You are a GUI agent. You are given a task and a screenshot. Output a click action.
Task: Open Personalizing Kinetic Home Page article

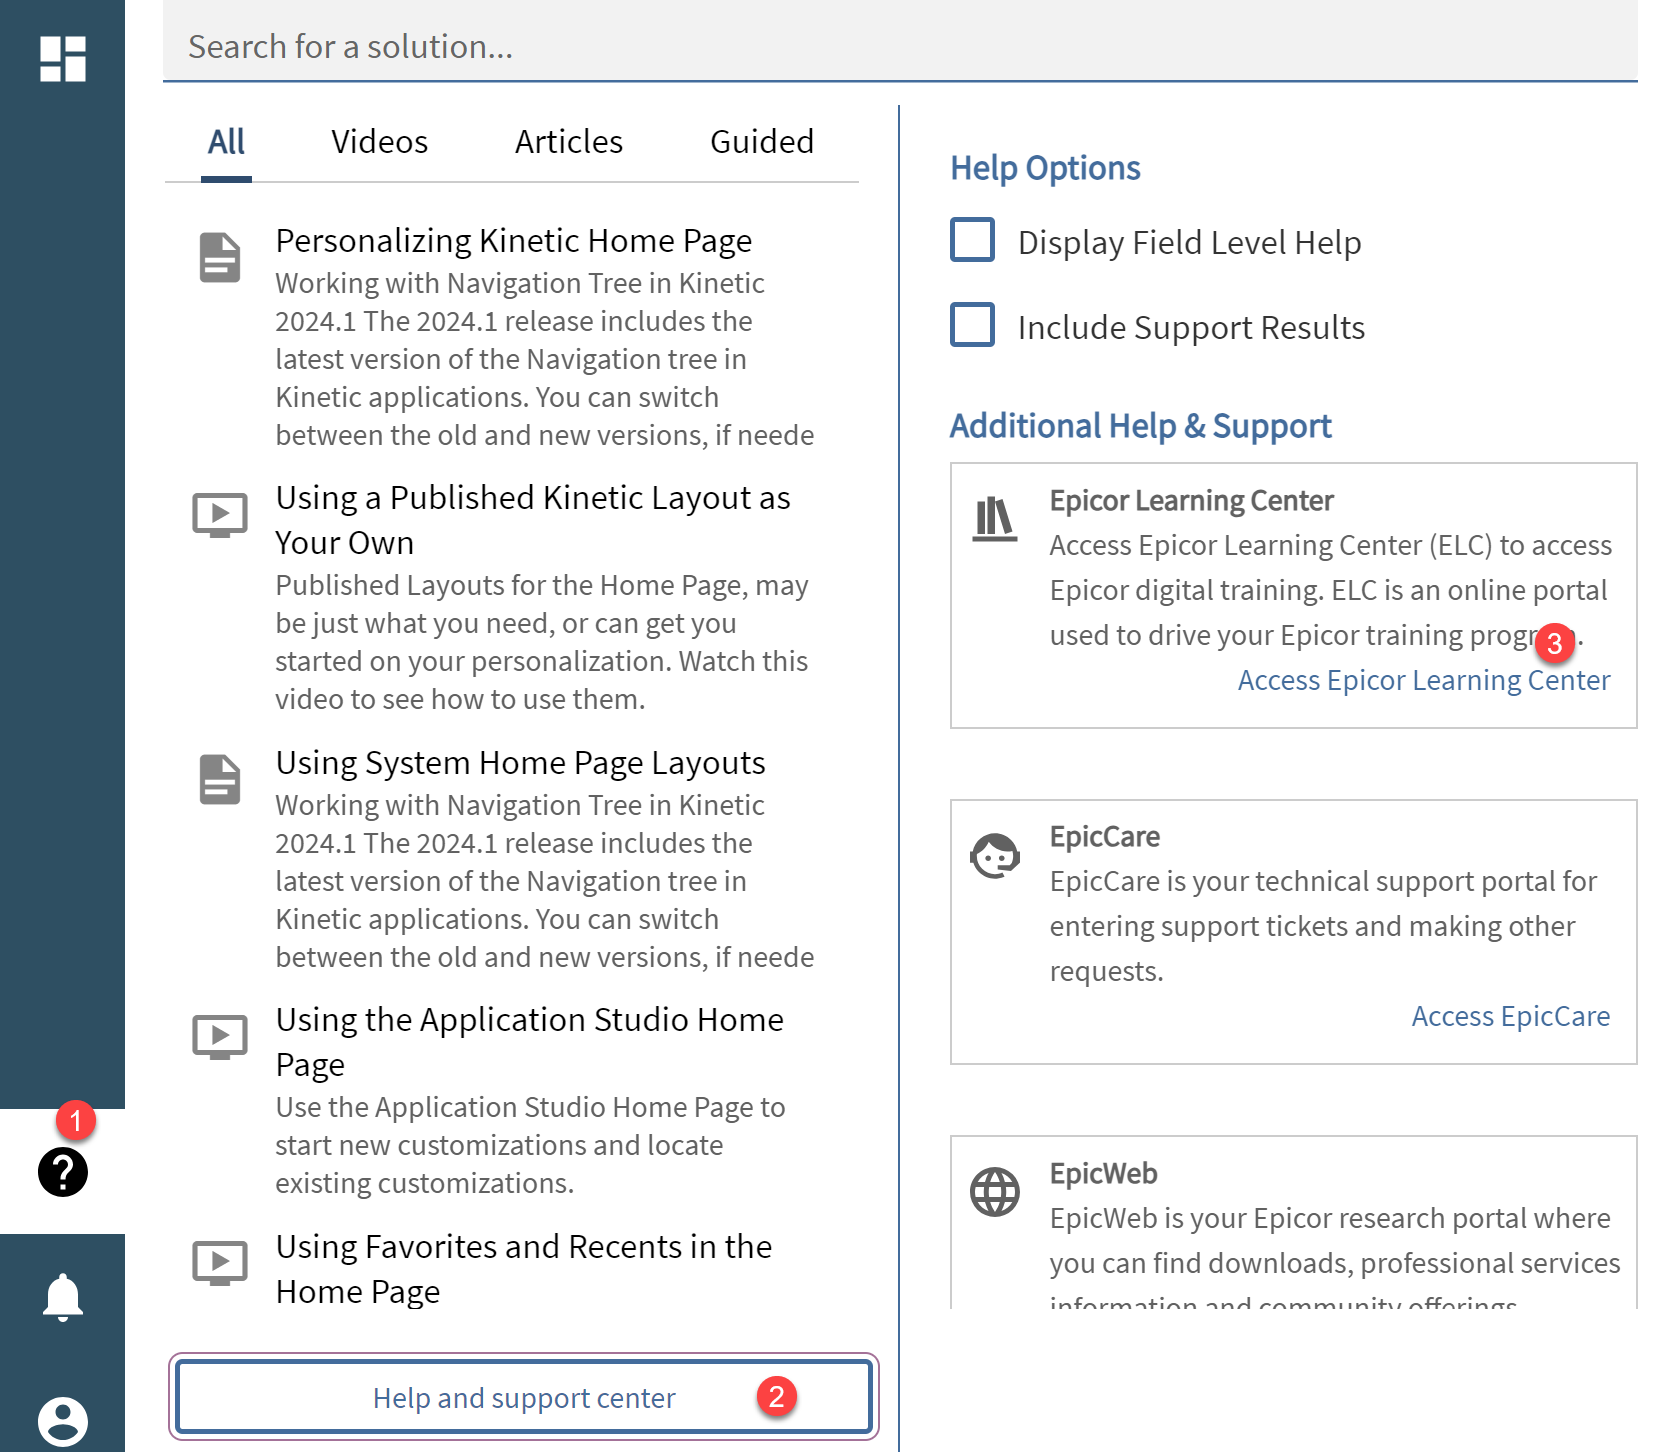(x=514, y=241)
